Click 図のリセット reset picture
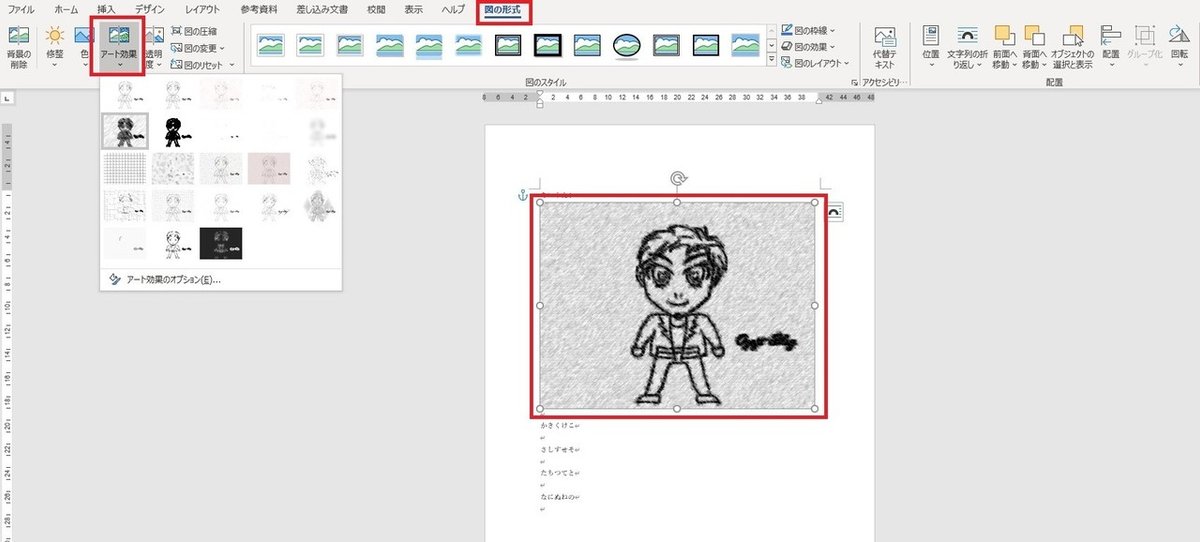Viewport: 1200px width, 542px height. point(197,64)
